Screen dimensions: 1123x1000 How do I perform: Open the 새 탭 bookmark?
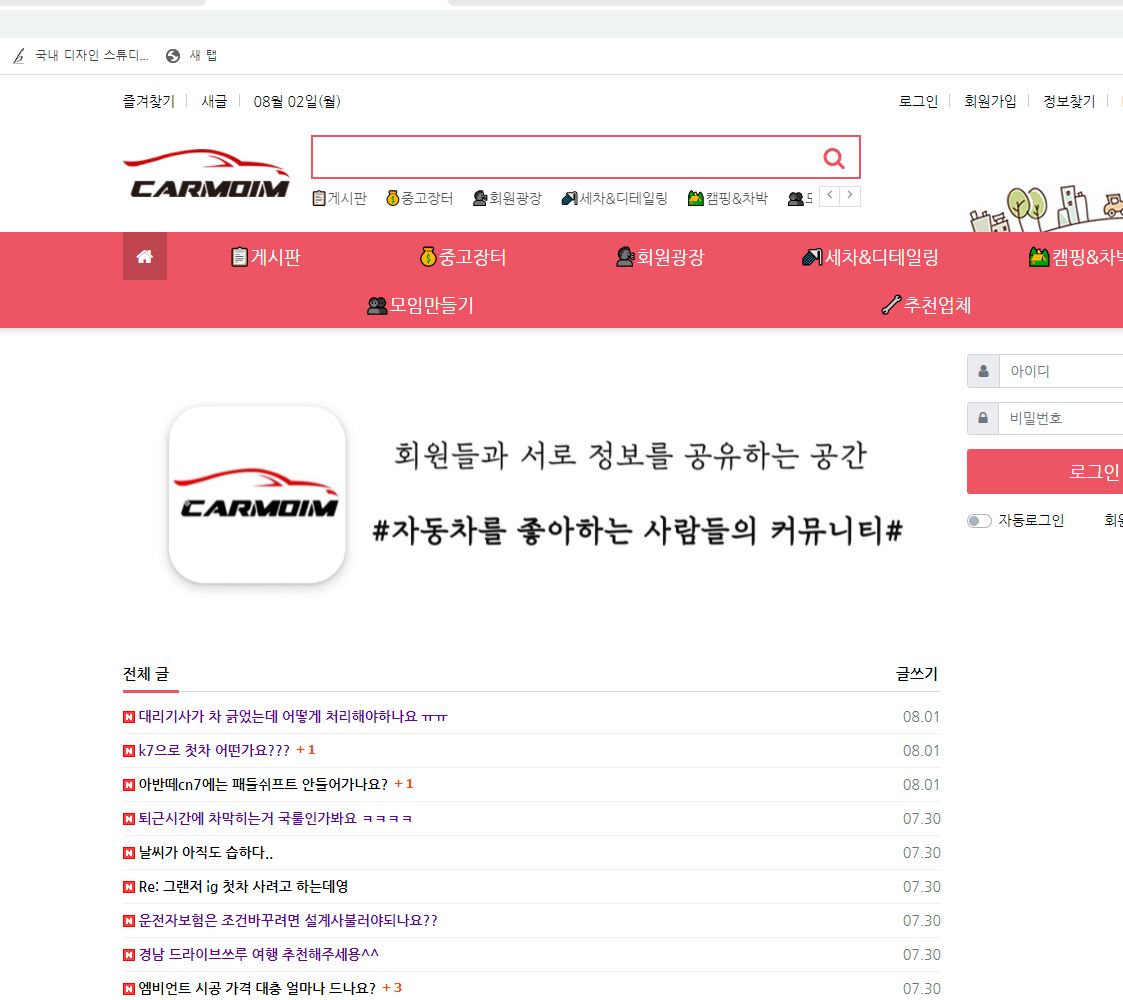tap(191, 56)
